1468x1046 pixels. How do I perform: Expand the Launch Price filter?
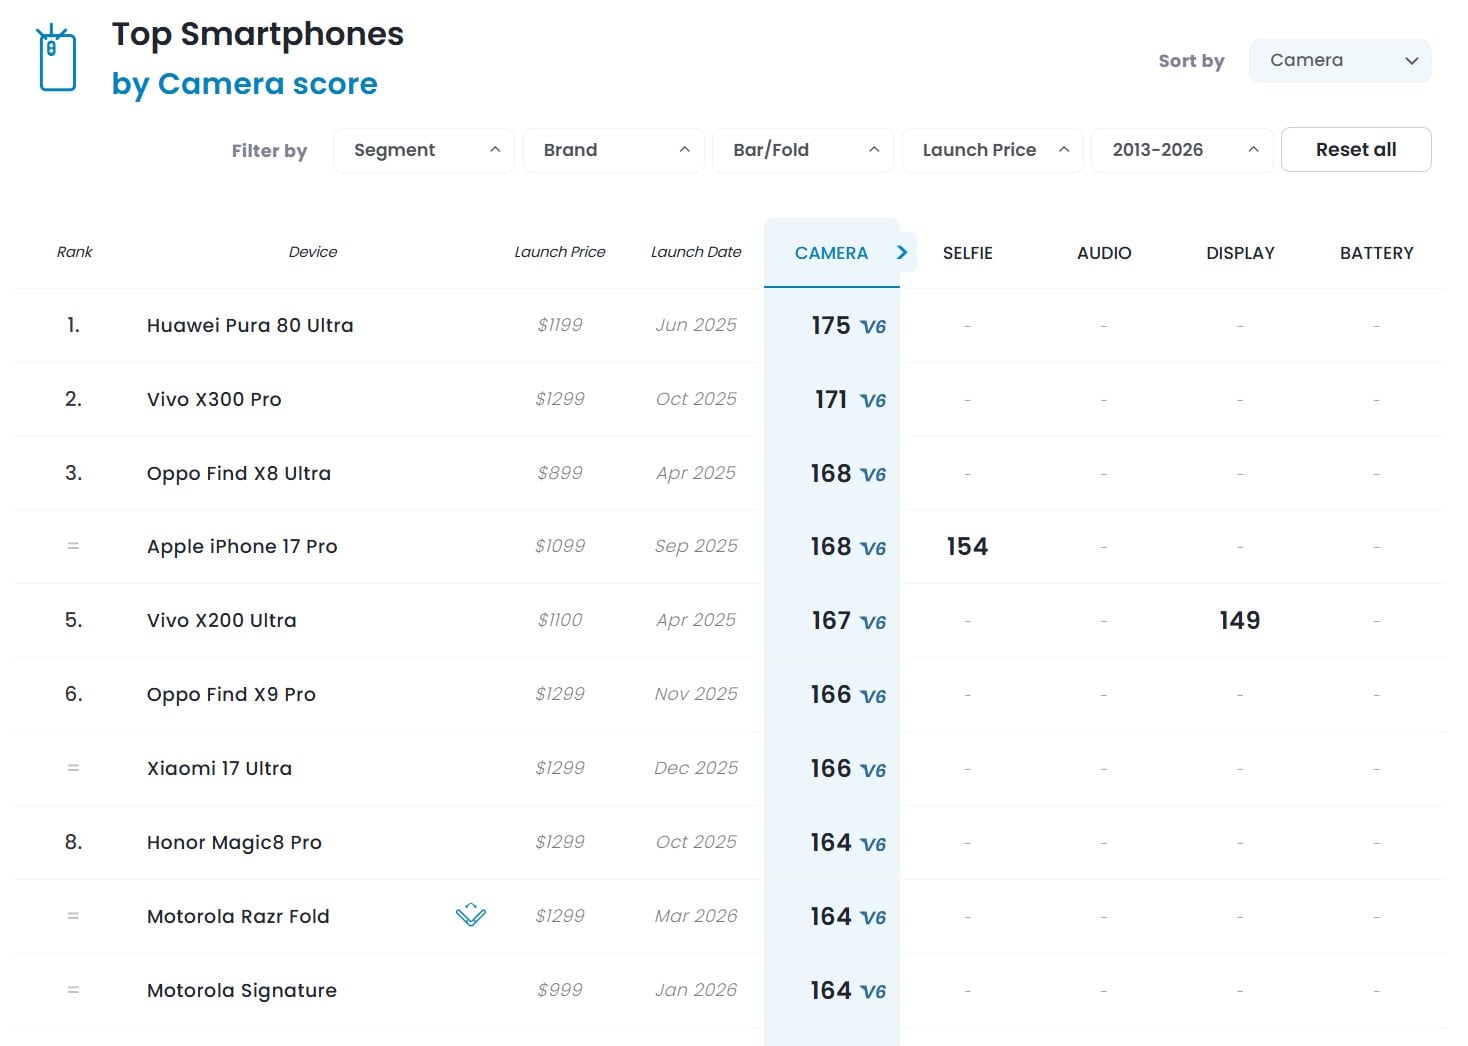tap(991, 150)
